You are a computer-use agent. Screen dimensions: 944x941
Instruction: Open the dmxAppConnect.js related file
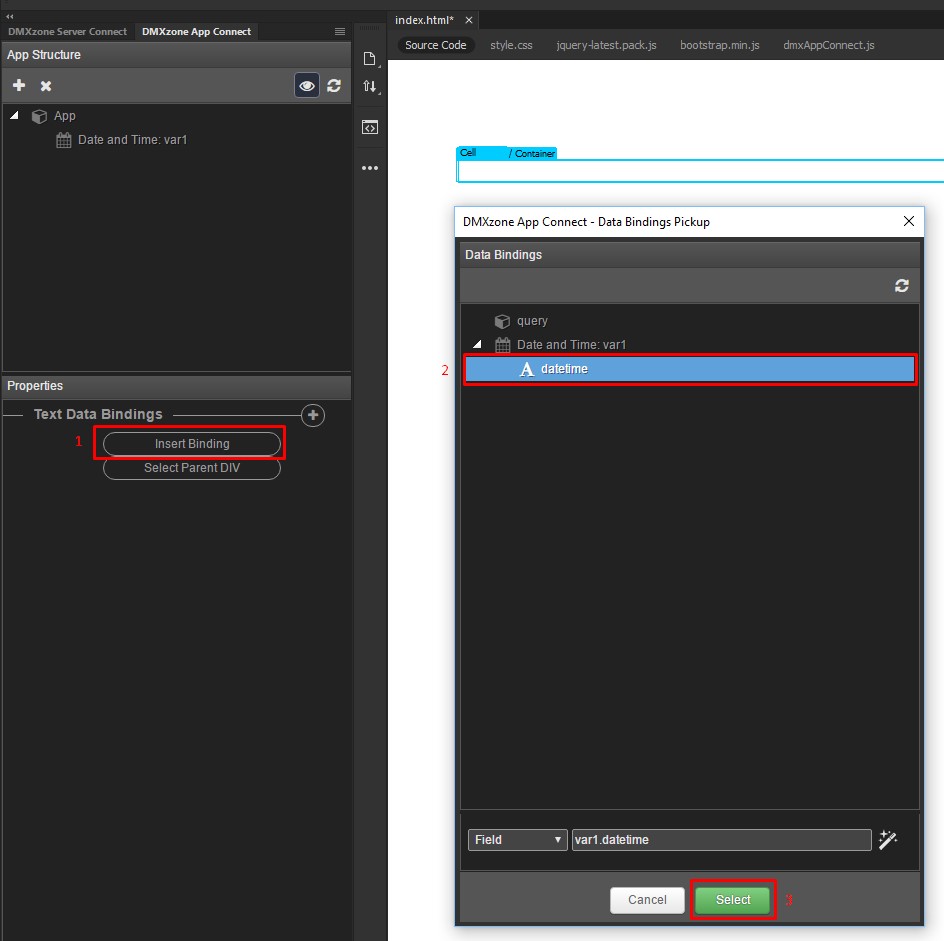[x=828, y=45]
